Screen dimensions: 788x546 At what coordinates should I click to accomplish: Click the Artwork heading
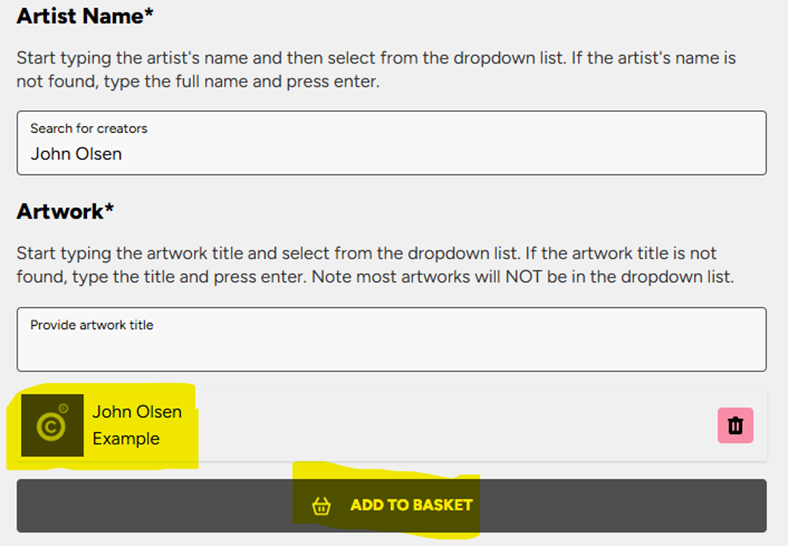65,211
